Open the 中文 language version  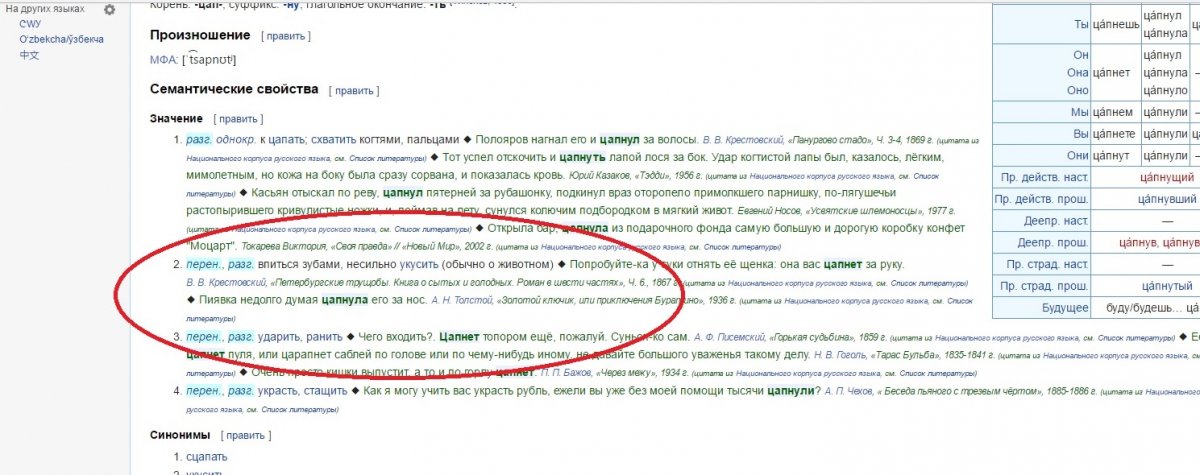point(29,55)
